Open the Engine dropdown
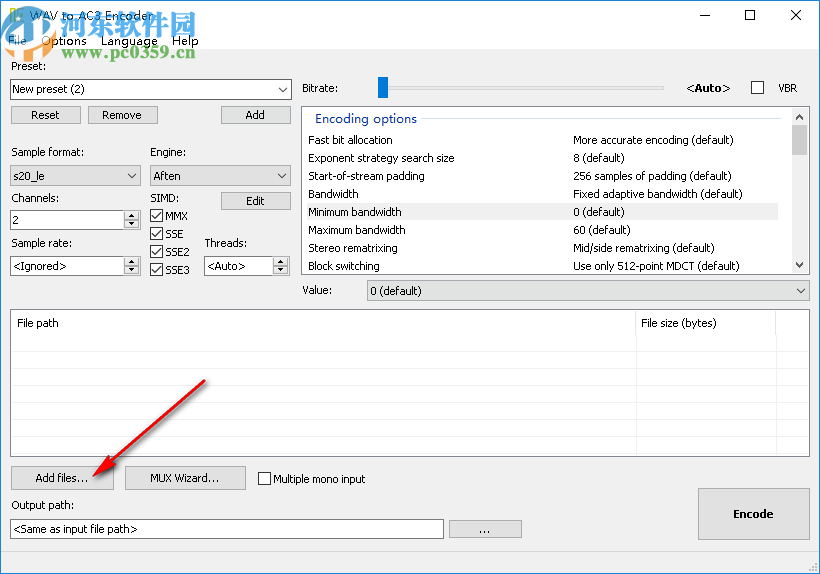820x574 pixels. (220, 176)
